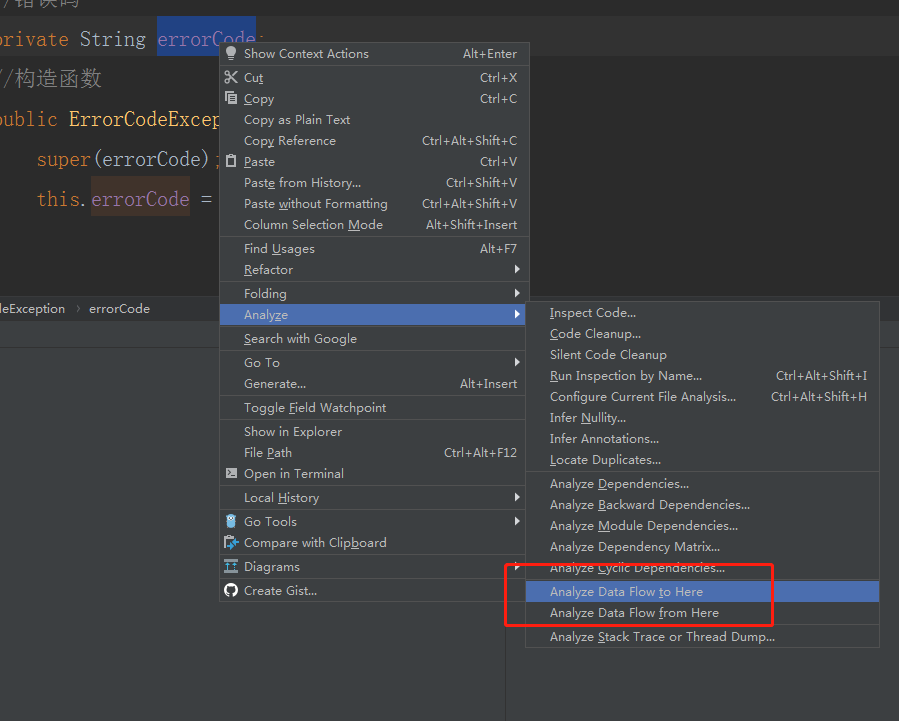Toggle Field Watchpoint on errorCode

pyautogui.click(x=314, y=408)
